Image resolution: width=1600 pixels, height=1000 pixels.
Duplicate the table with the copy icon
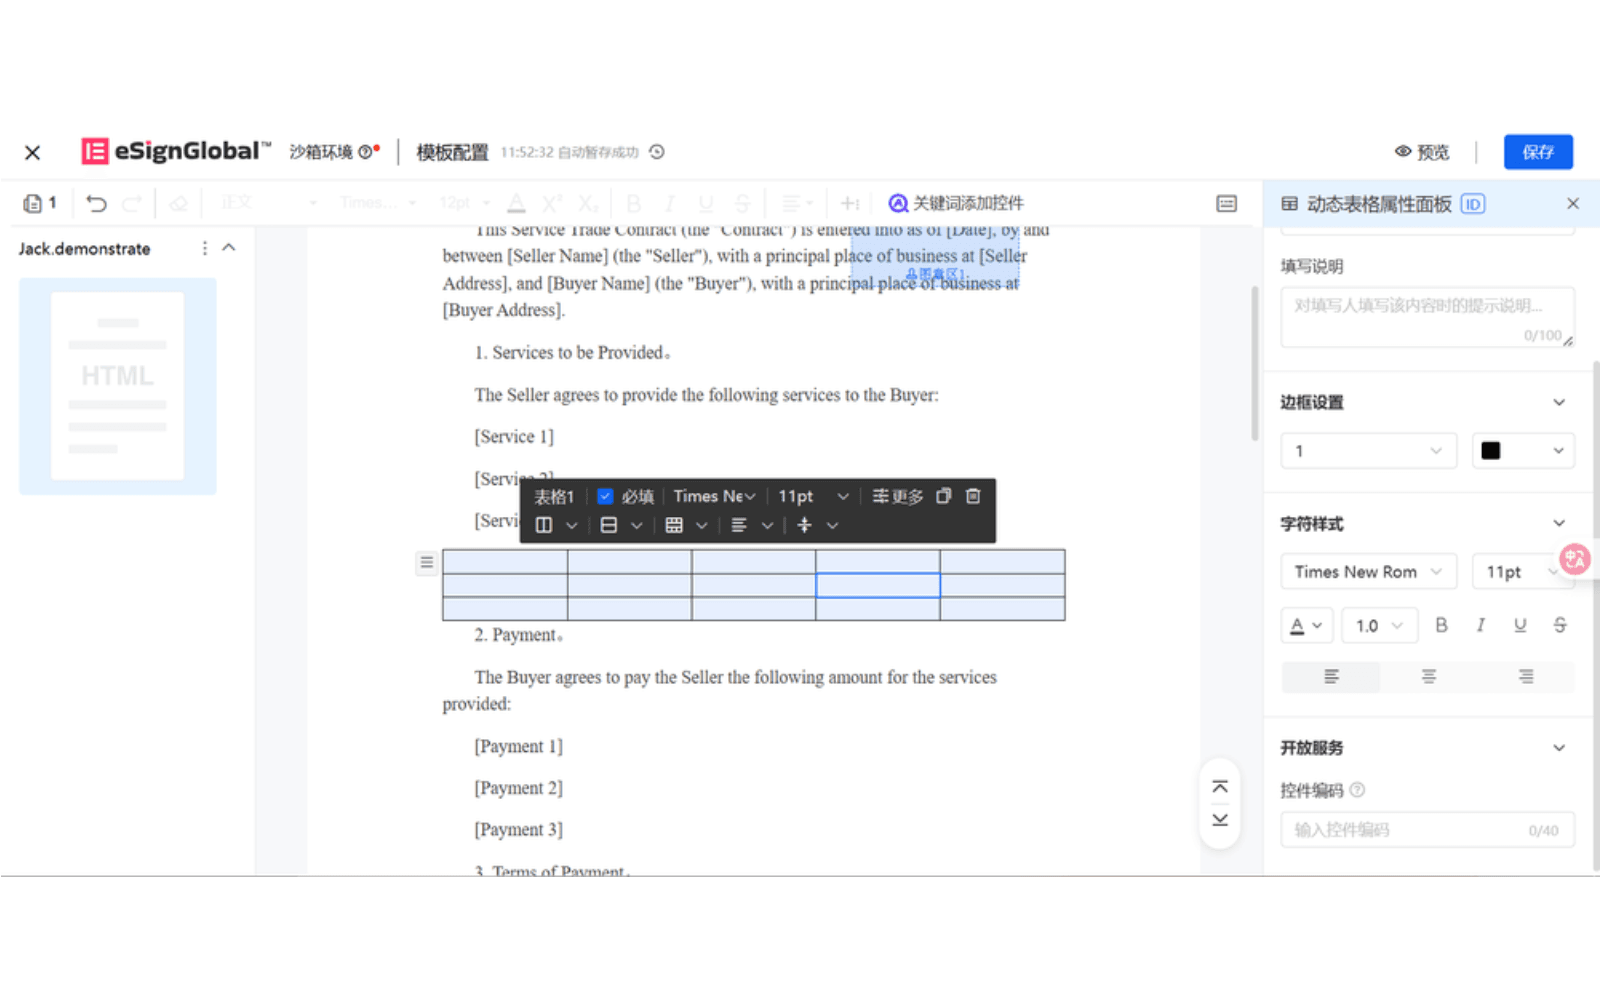[943, 496]
